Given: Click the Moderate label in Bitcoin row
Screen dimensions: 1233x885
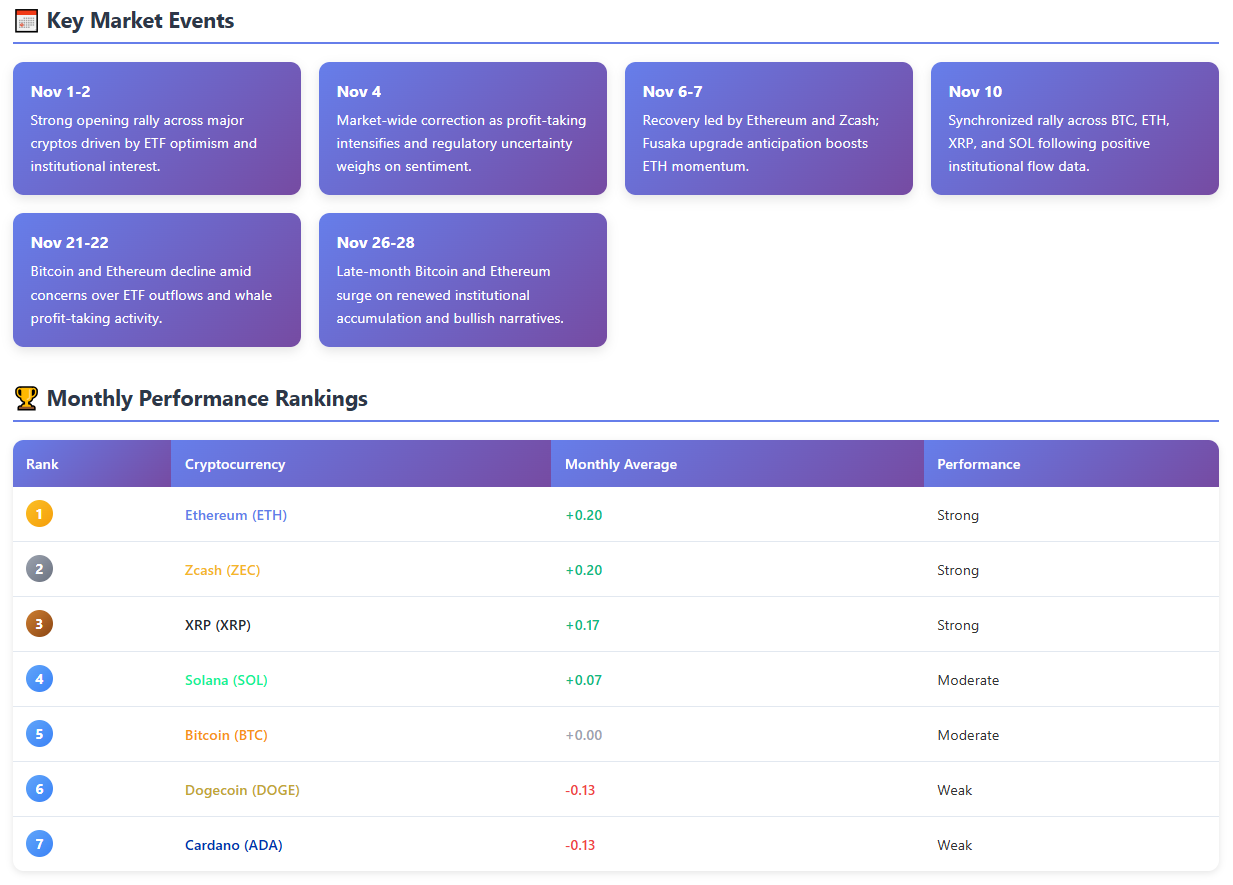Looking at the screenshot, I should 968,735.
